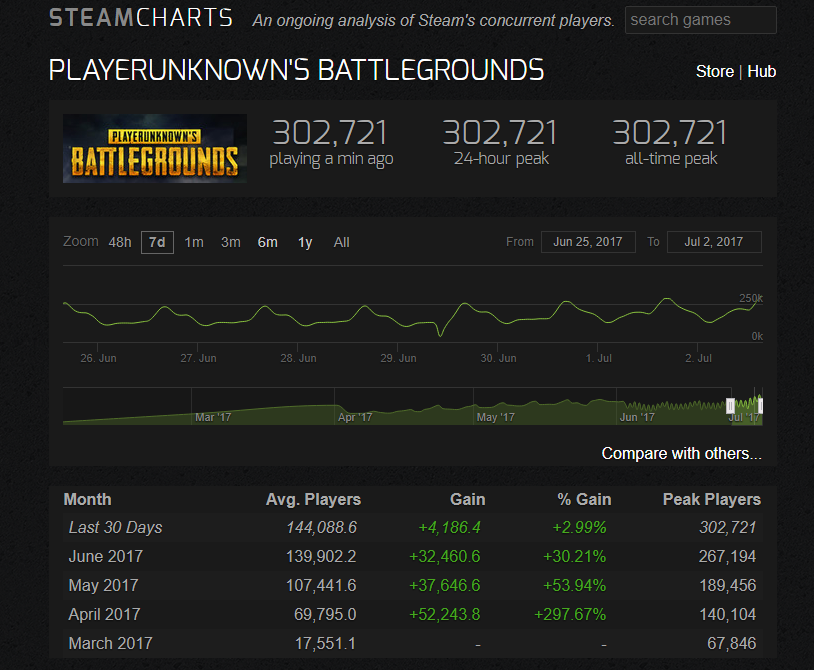This screenshot has height=670, width=814.
Task: Click May '17 in the navigator timeline
Action: click(495, 417)
